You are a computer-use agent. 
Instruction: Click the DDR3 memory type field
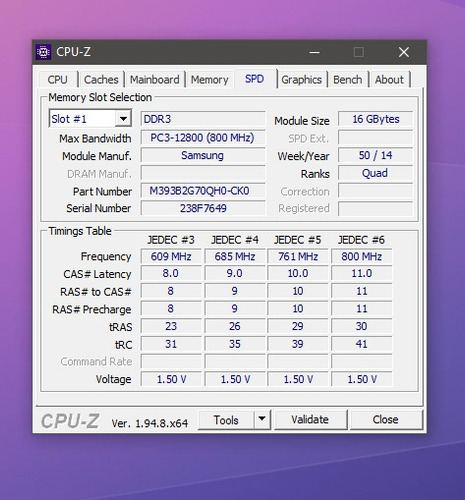203,119
